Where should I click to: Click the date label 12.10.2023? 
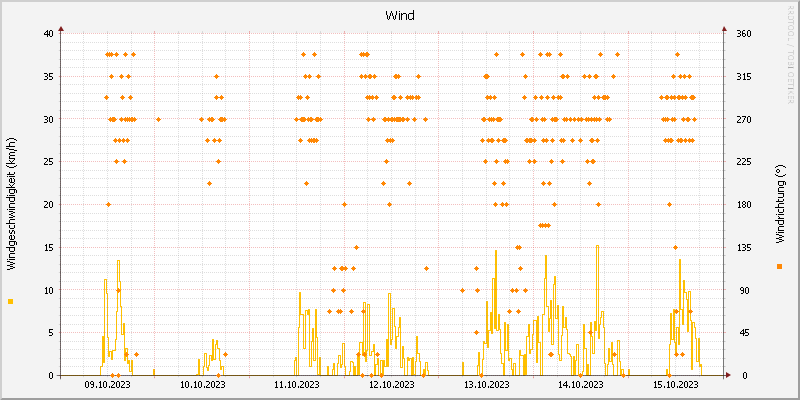391,385
